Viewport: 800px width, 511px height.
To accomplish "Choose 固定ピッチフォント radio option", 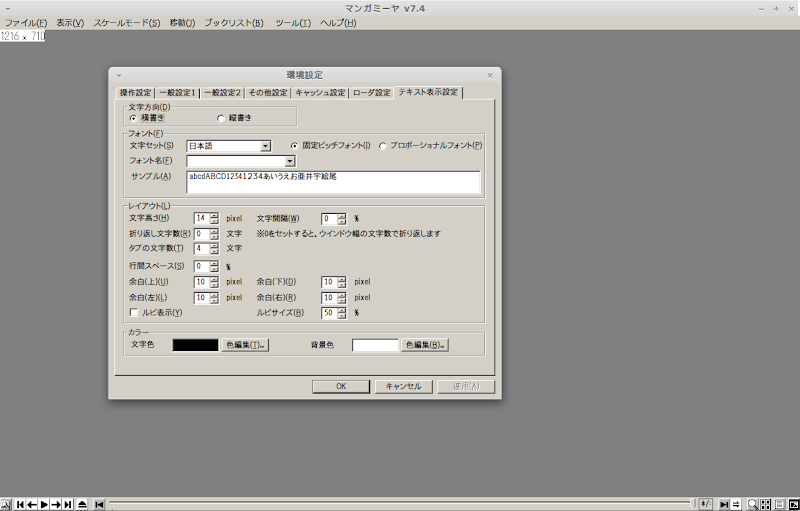I will point(294,146).
